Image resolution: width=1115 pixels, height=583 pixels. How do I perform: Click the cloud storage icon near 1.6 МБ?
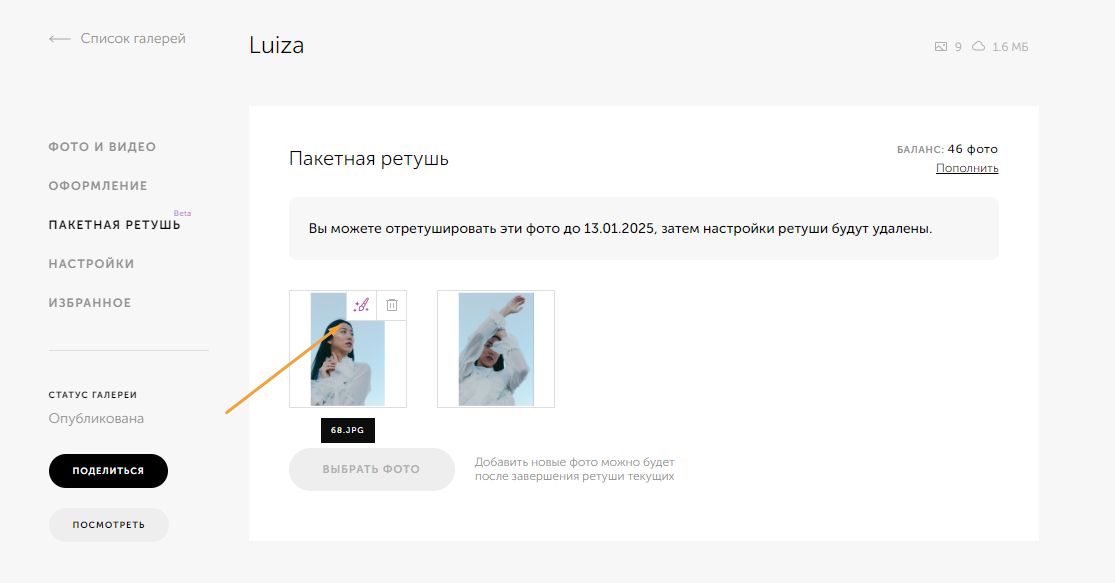tap(978, 47)
